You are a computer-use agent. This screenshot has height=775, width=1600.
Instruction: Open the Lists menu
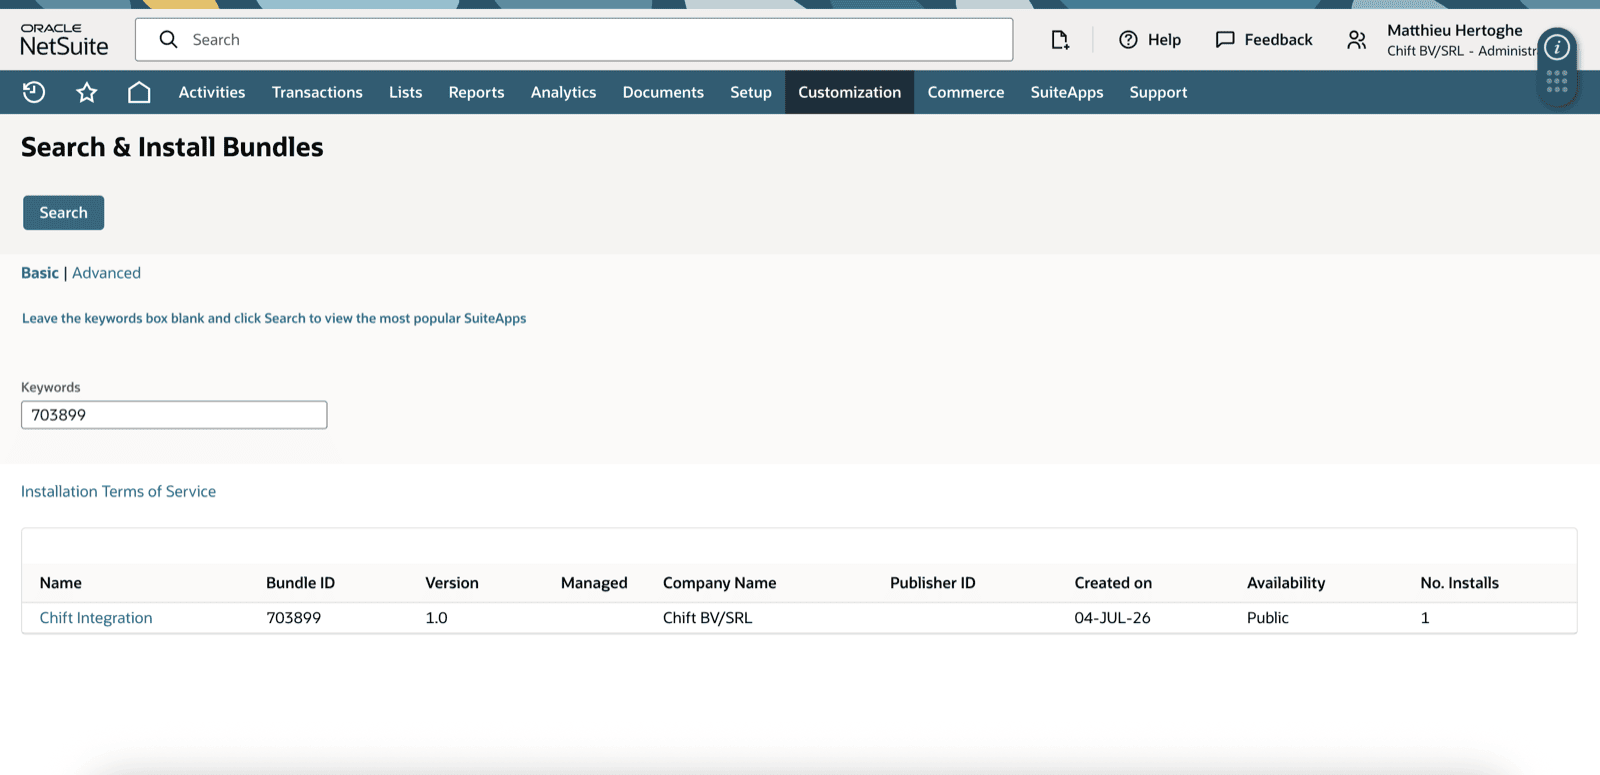(405, 92)
